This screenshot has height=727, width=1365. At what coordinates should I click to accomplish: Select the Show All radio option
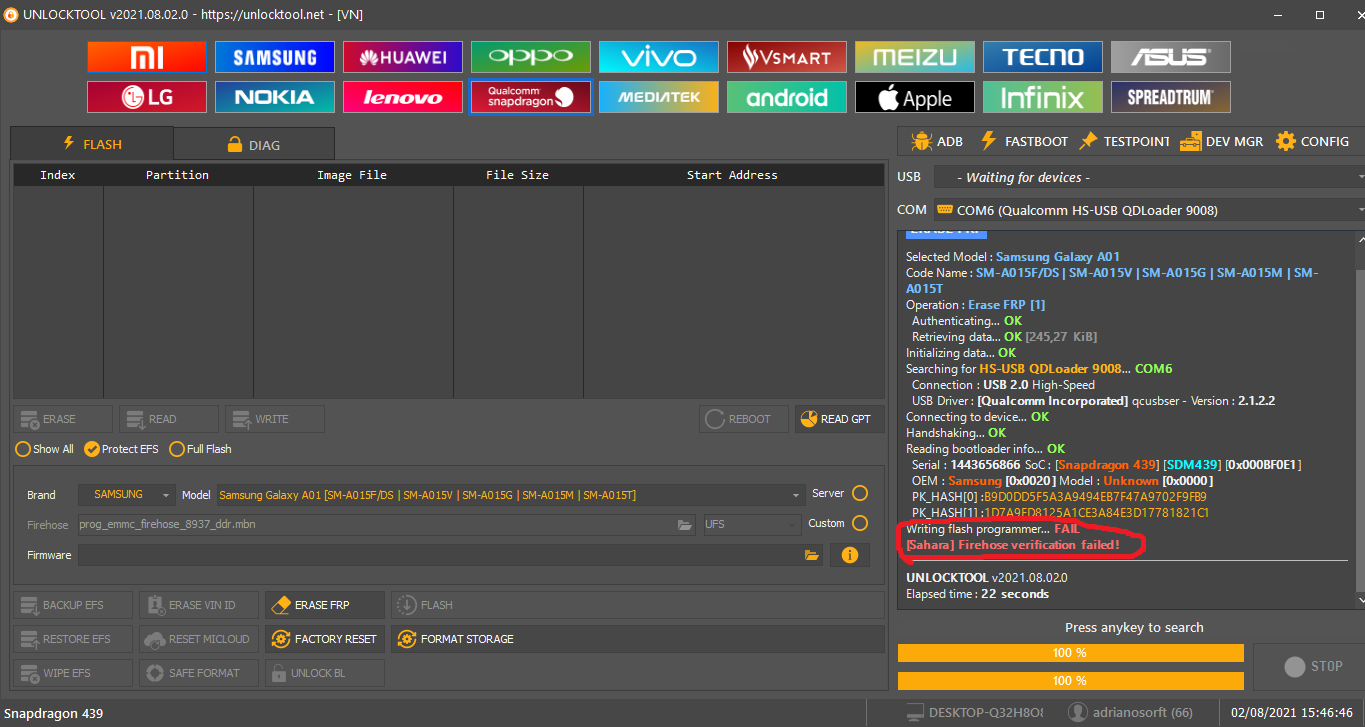coord(45,449)
